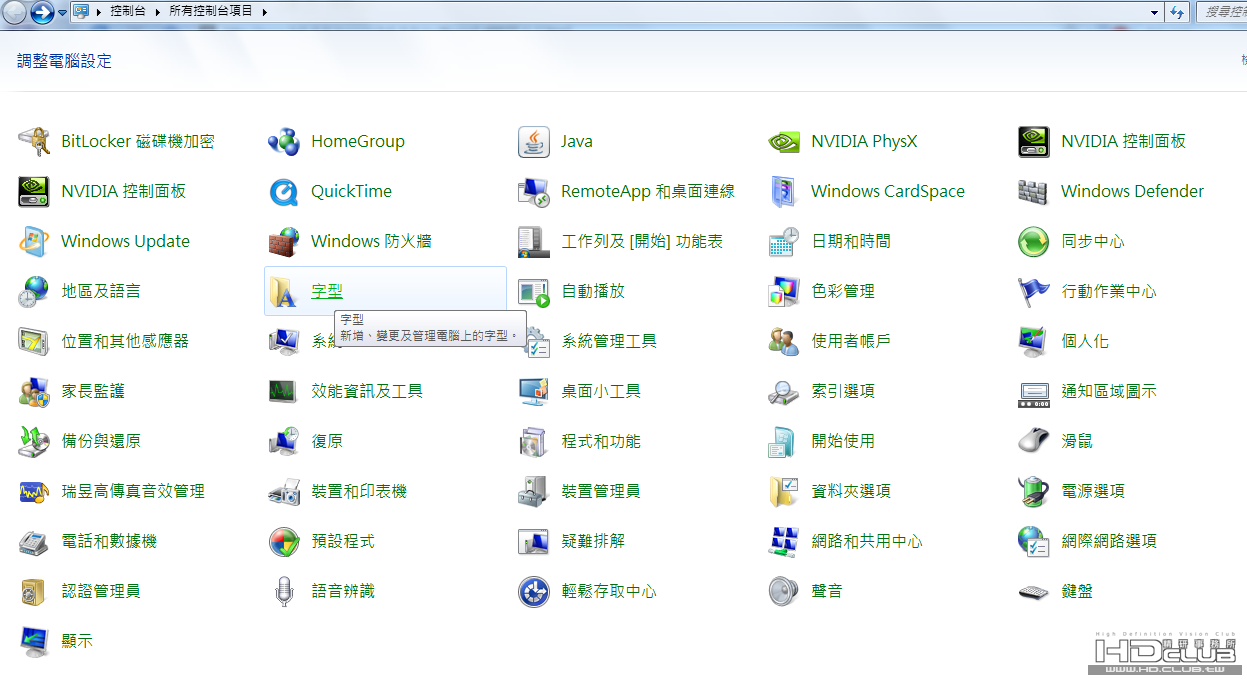Click the 行動作業中心 flag icon
This screenshot has height=680, width=1247.
pos(1034,292)
